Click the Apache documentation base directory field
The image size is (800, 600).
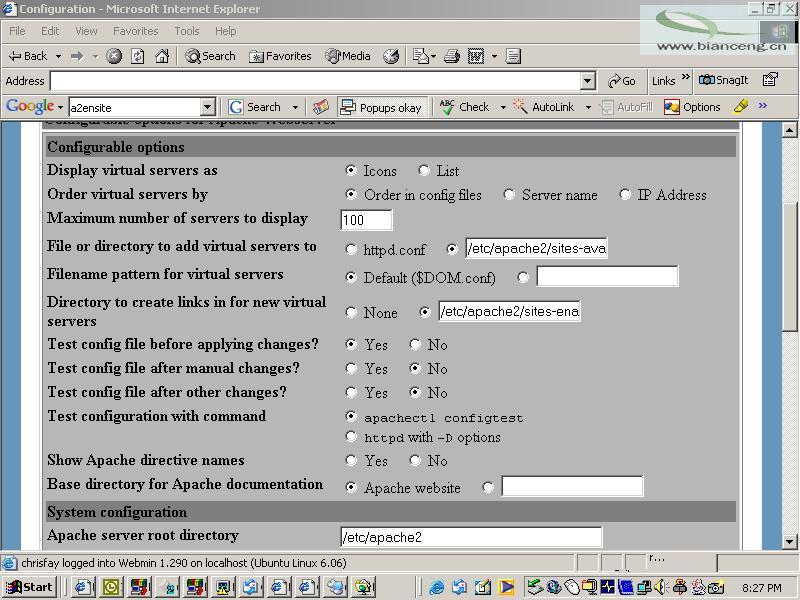(572, 486)
